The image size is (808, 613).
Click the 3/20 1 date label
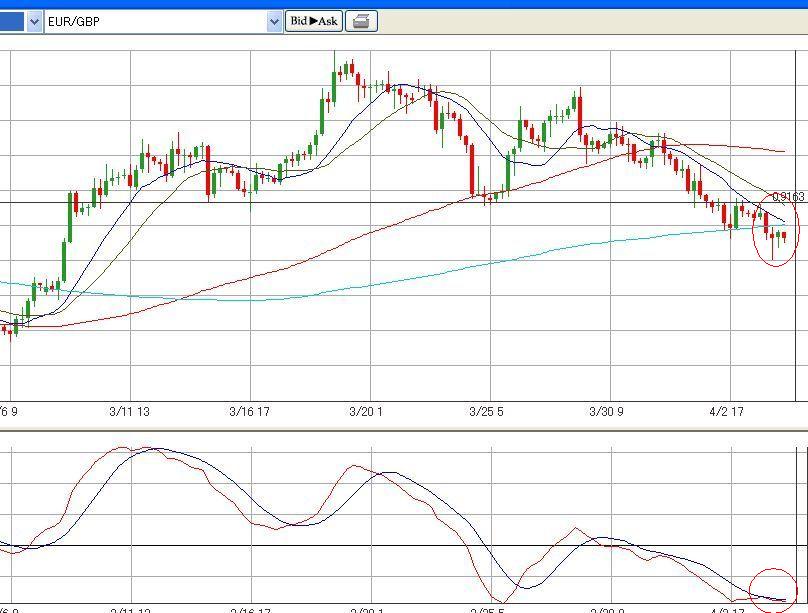pyautogui.click(x=366, y=412)
